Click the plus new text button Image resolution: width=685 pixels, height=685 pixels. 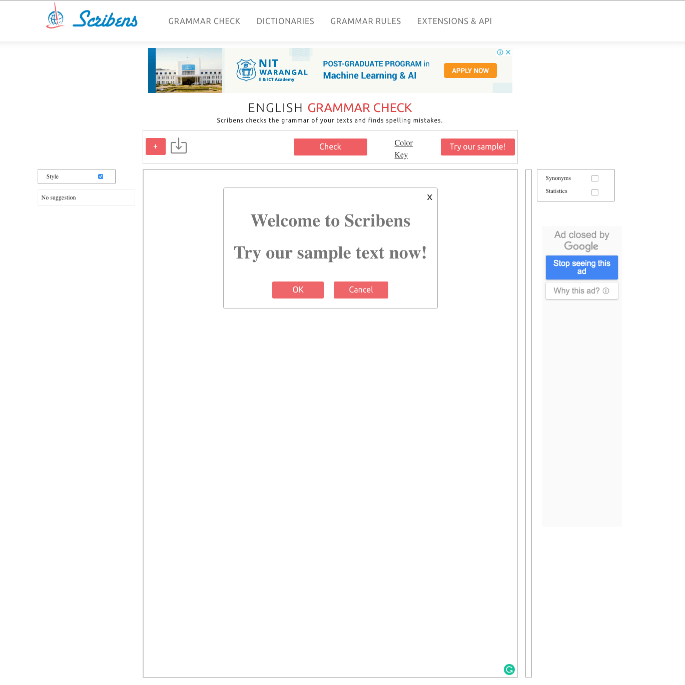tap(155, 147)
